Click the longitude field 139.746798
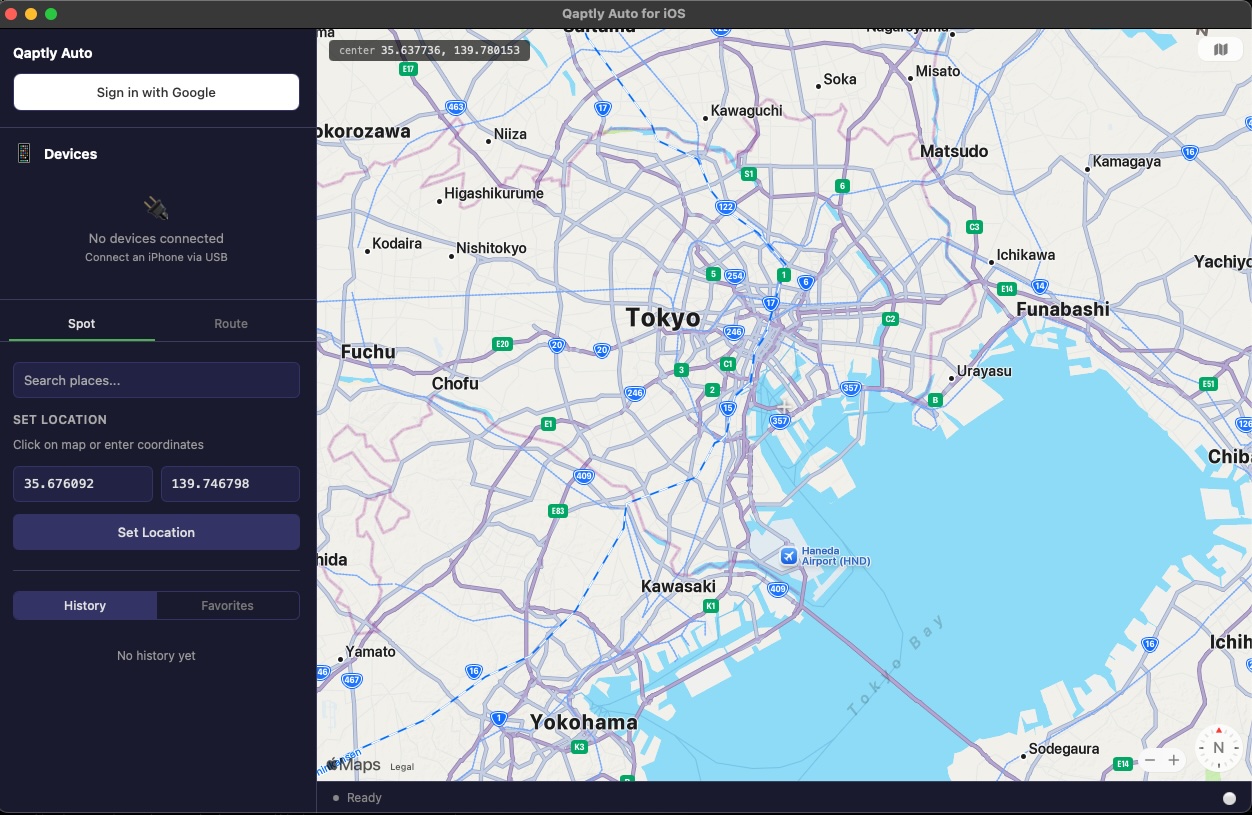 click(x=230, y=484)
